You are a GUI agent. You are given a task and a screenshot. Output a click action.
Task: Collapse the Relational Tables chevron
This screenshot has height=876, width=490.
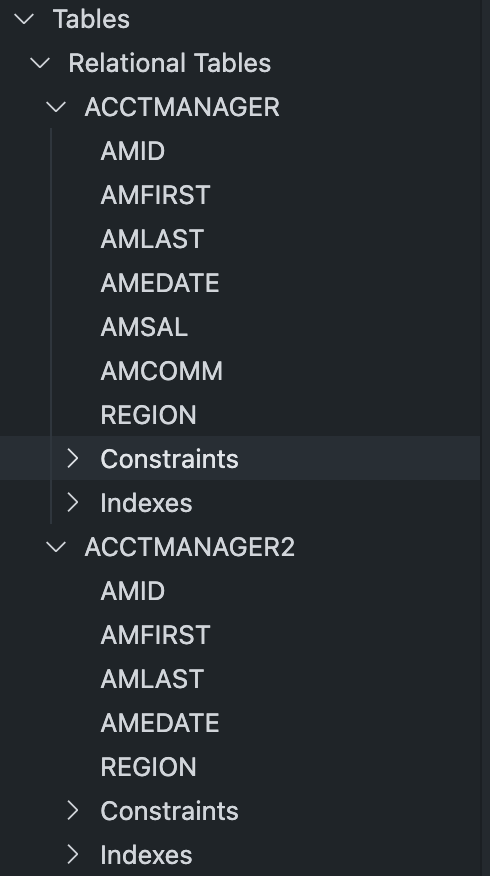click(x=40, y=63)
